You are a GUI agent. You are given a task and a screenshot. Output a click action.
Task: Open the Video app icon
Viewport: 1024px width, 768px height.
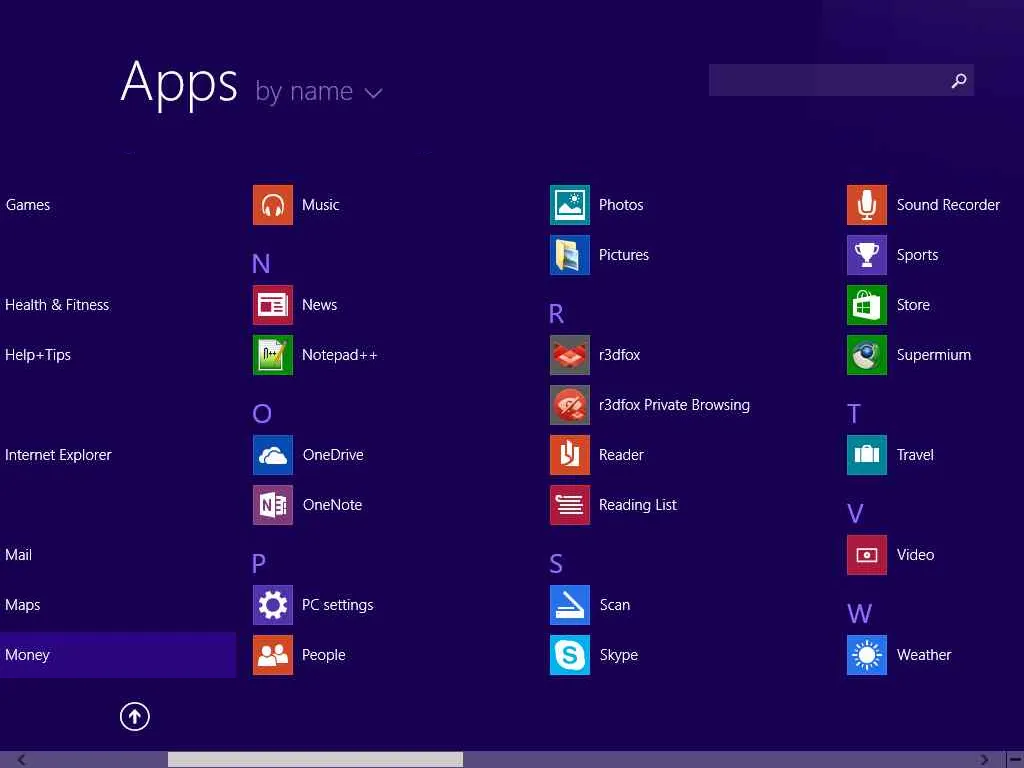coord(867,555)
